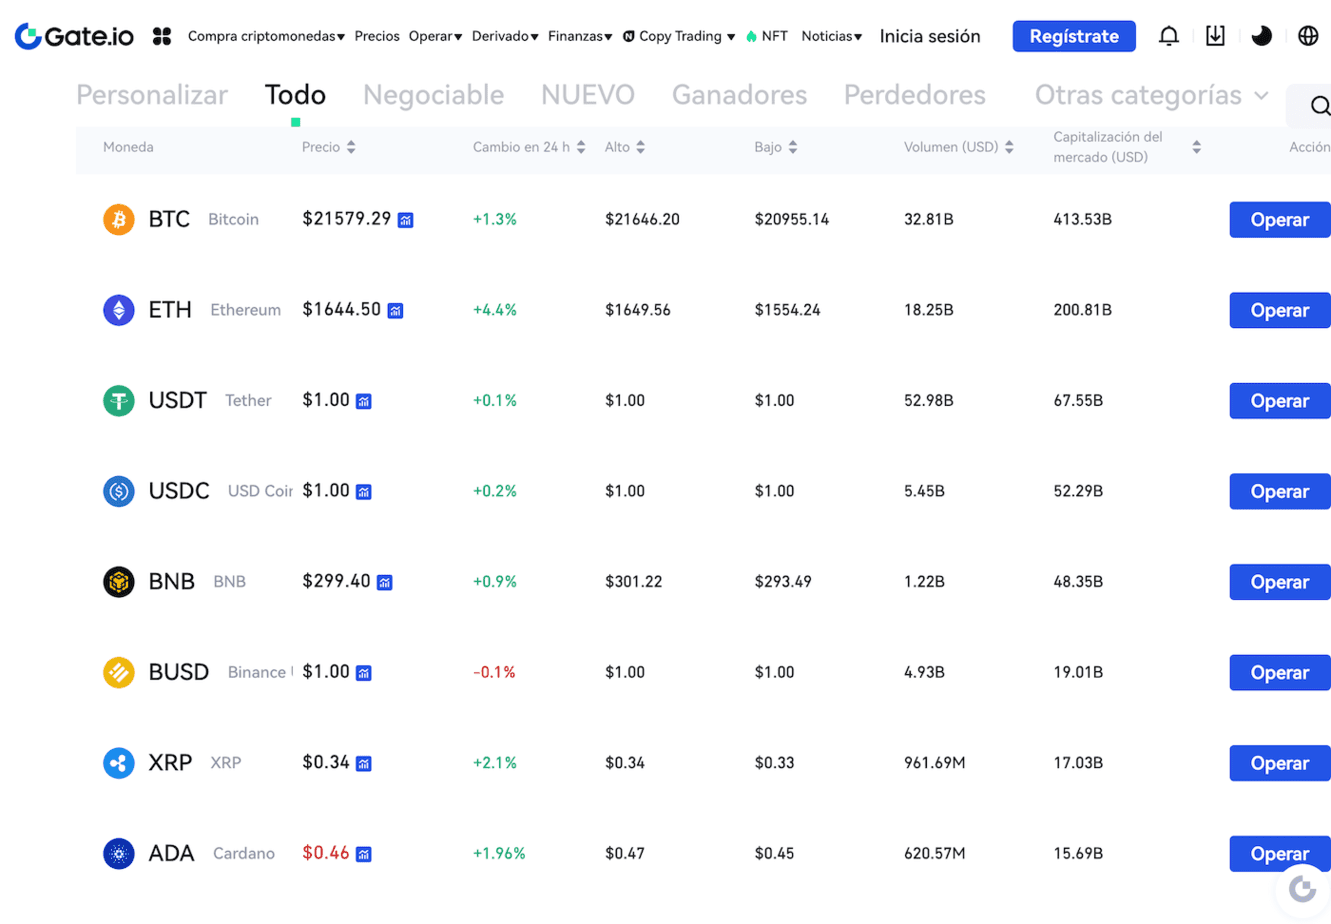The image size is (1331, 924).
Task: Click Operar button for USDT
Action: [1280, 401]
